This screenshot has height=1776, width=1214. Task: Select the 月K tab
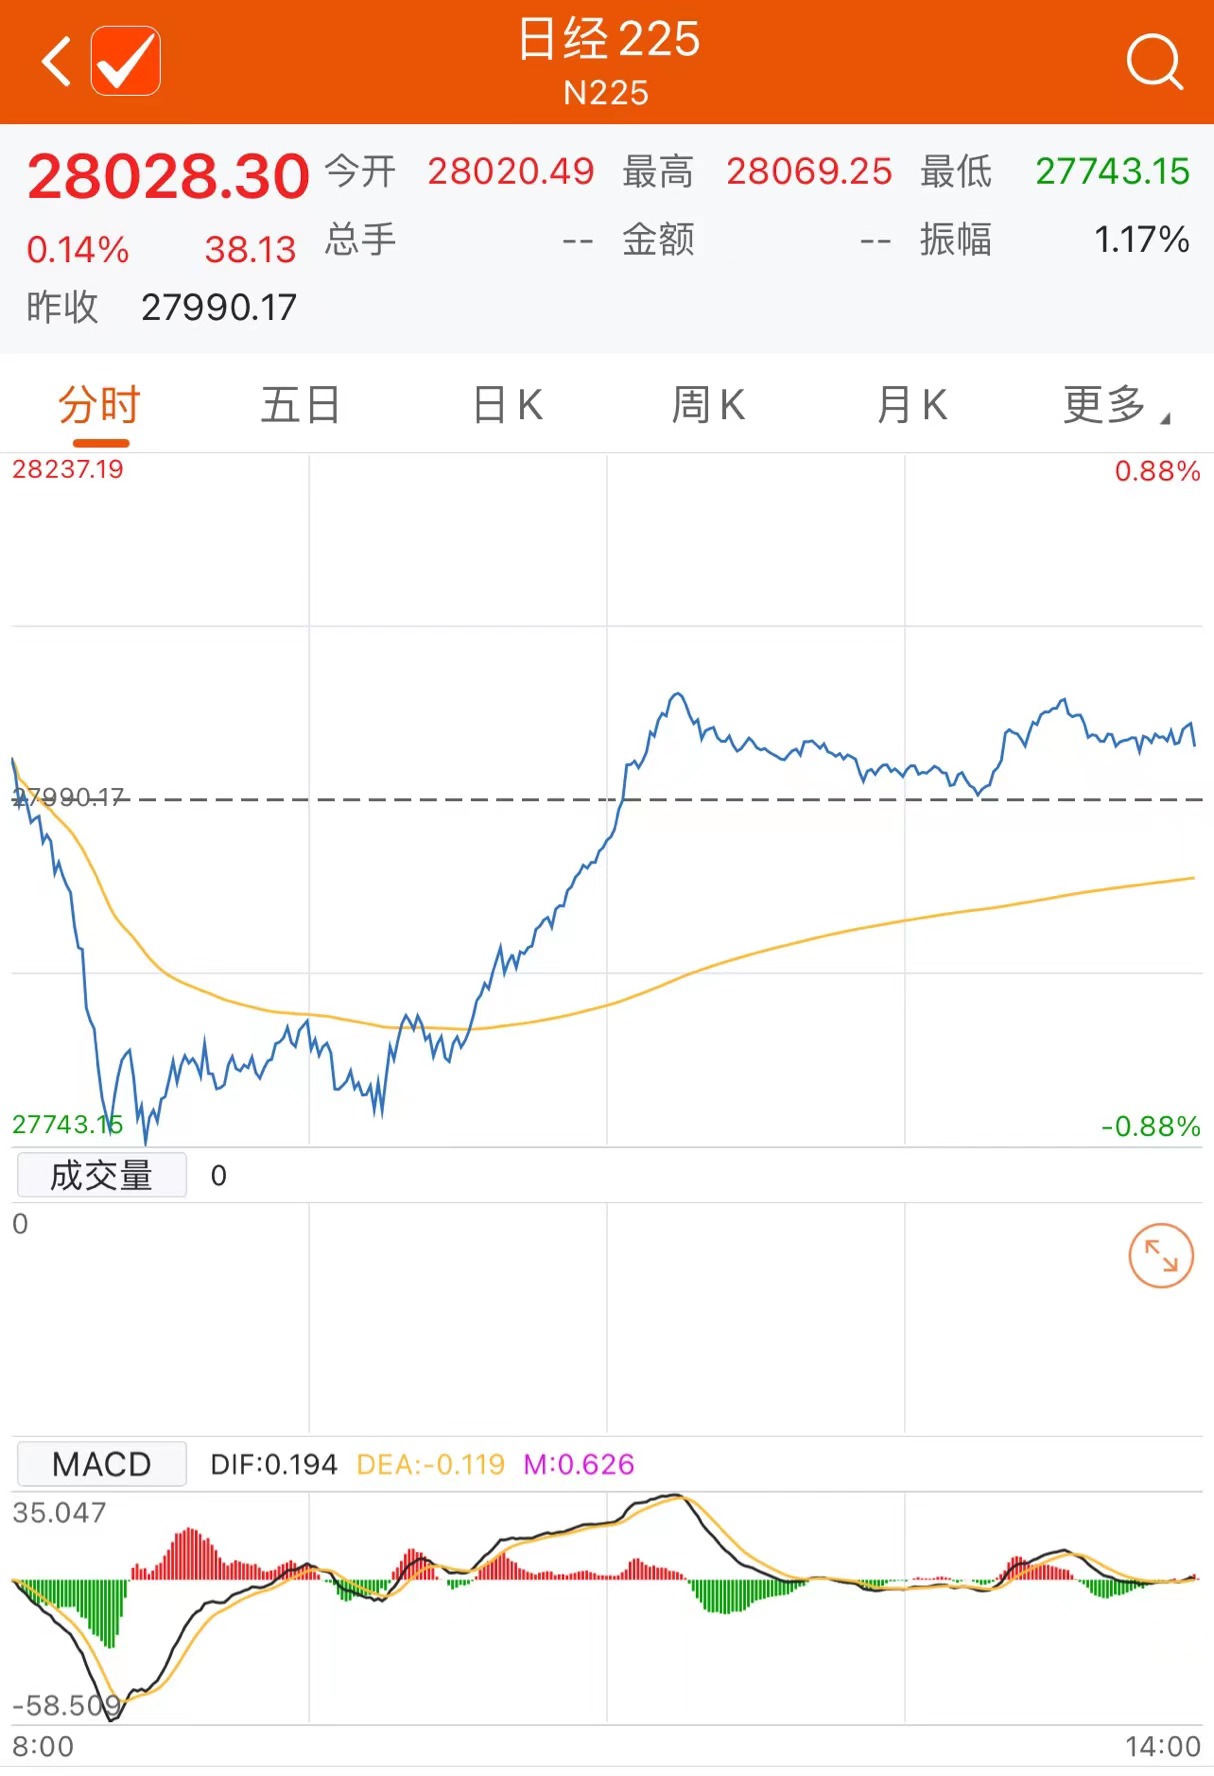point(911,406)
